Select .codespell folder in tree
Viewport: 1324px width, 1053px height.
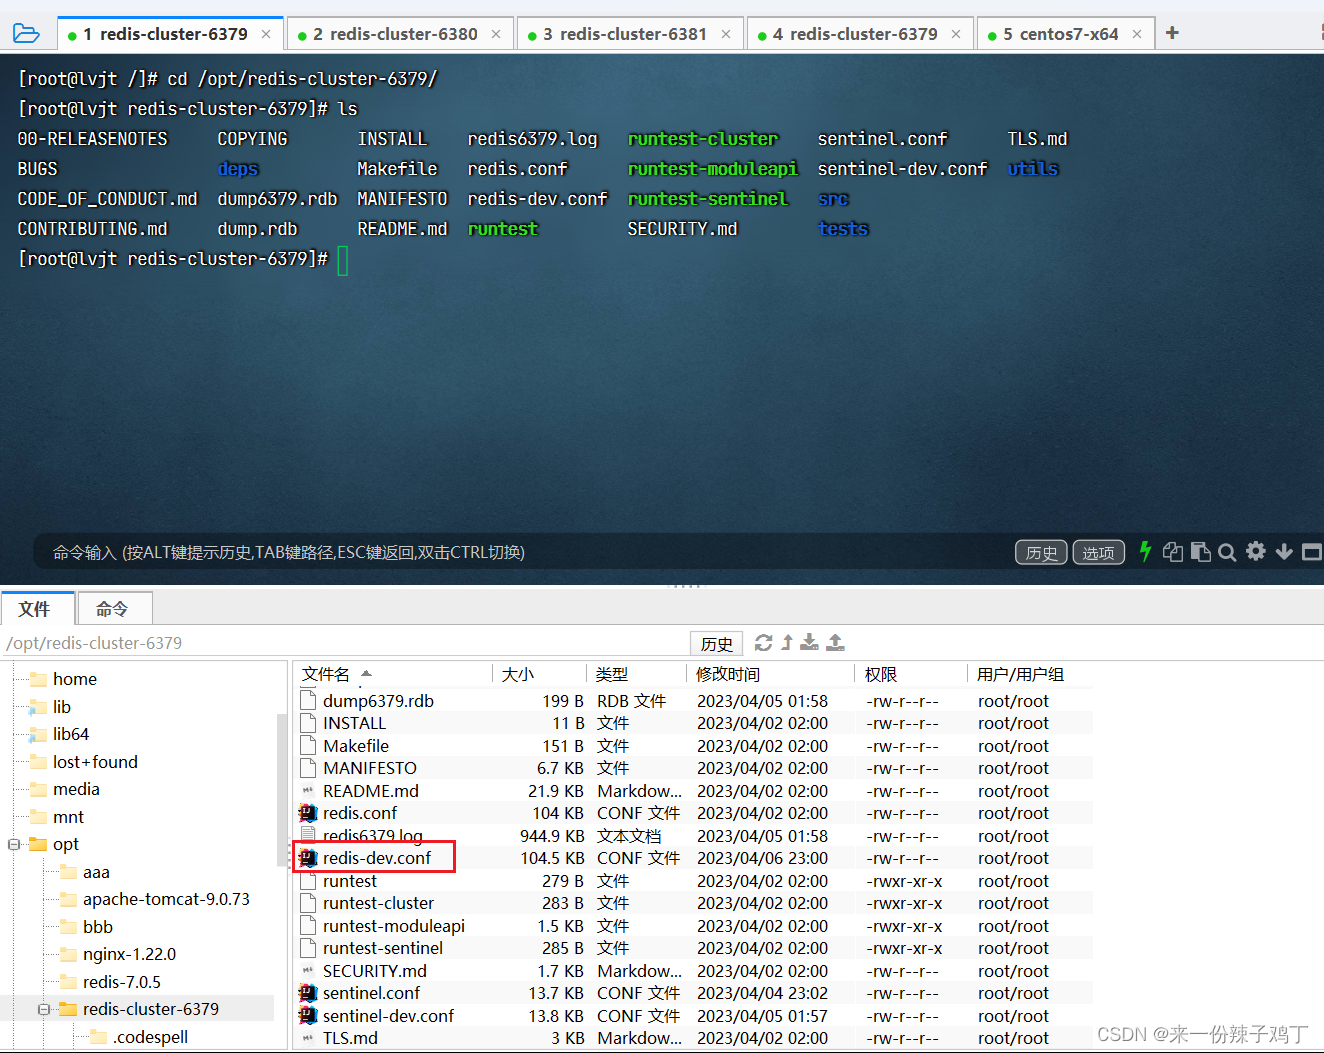pyautogui.click(x=150, y=1037)
